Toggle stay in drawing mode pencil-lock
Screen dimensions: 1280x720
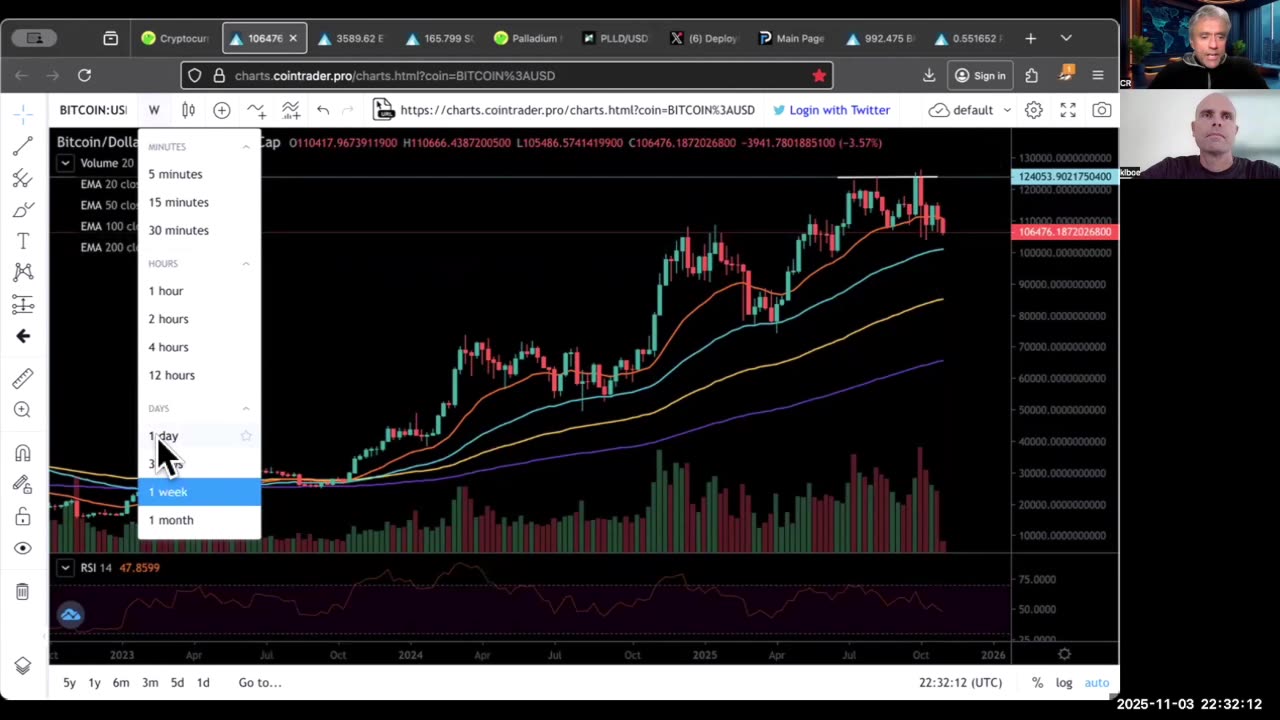(x=23, y=485)
